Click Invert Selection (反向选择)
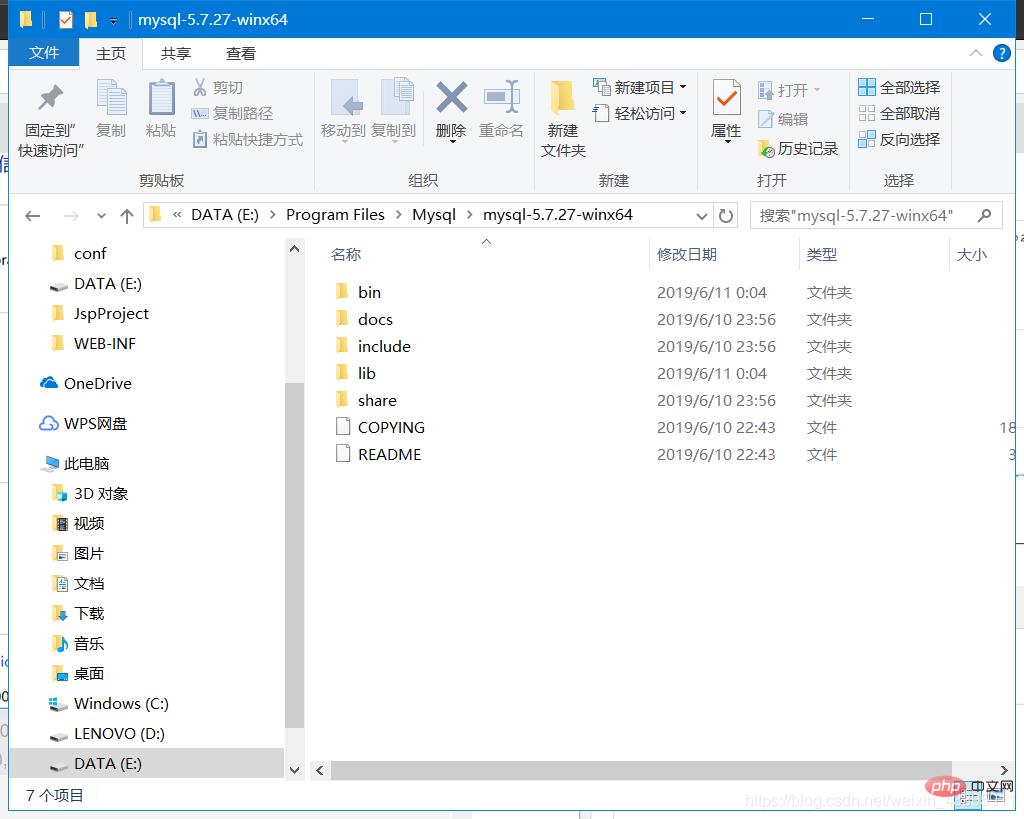 899,140
